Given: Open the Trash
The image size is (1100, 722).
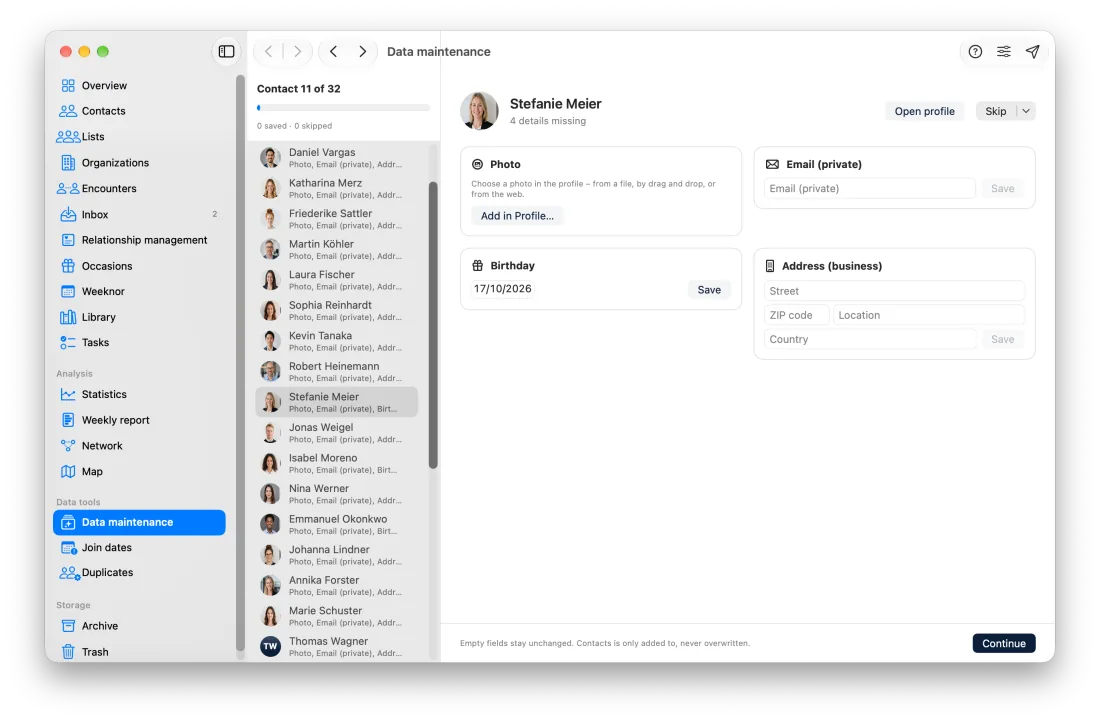Looking at the screenshot, I should 139,652.
